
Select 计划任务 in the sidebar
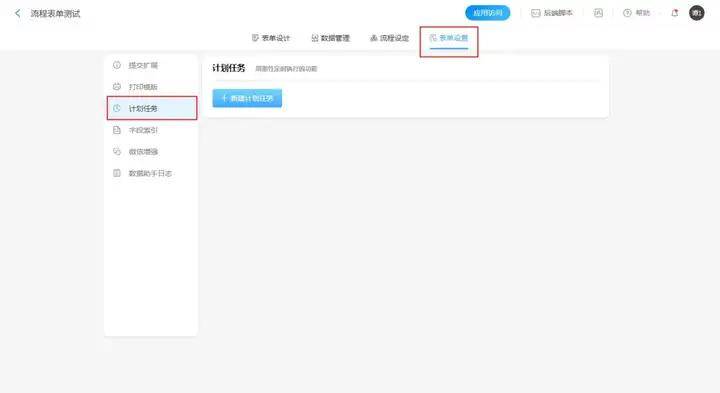coord(152,108)
